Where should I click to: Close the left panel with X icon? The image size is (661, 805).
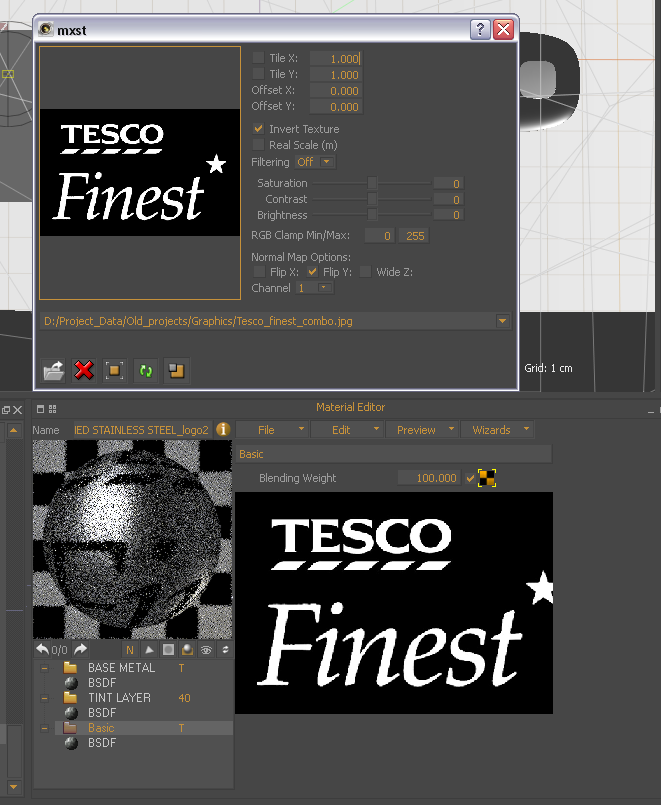tap(18, 410)
